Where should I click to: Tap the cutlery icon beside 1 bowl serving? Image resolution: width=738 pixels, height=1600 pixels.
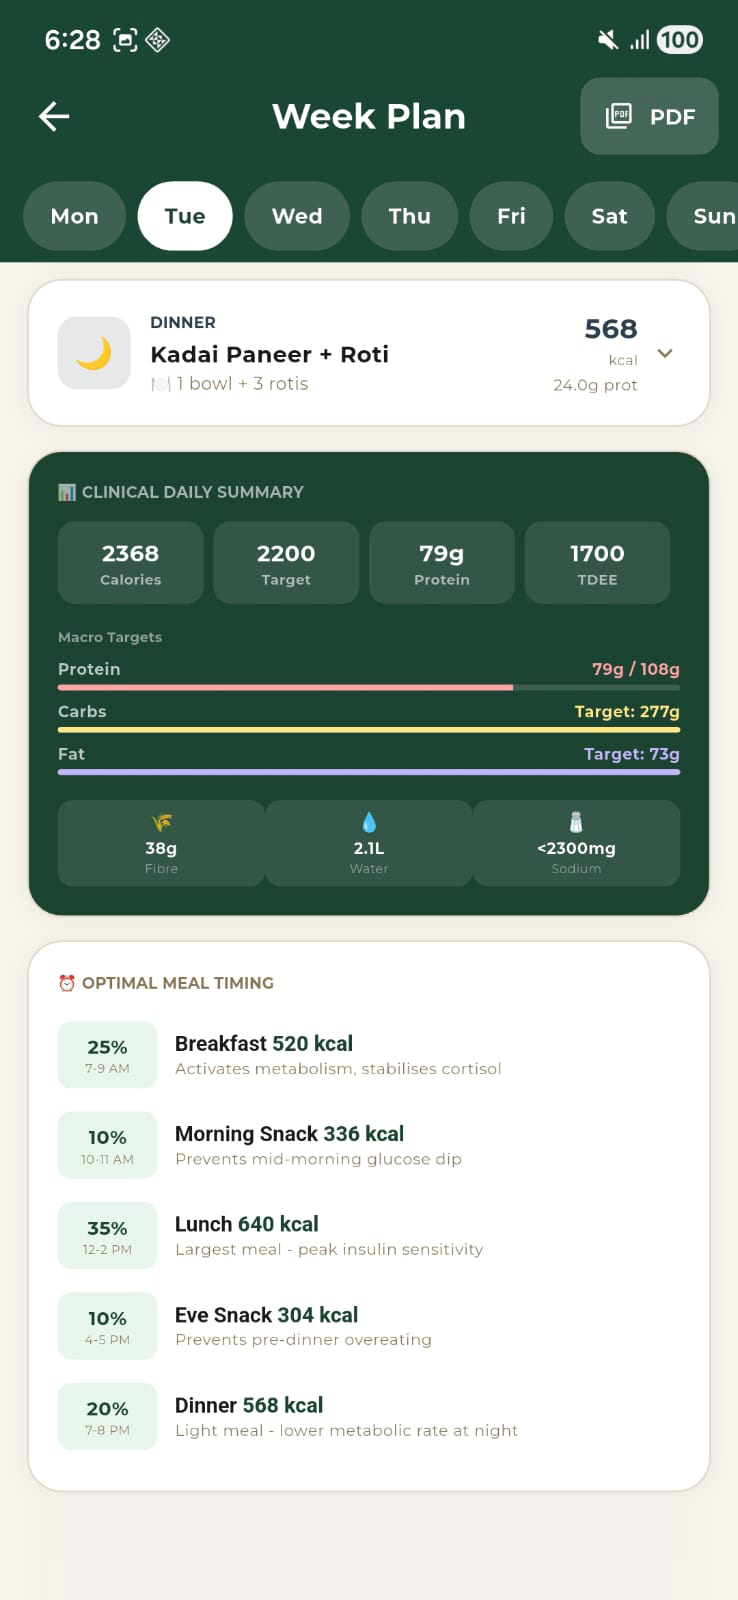click(159, 383)
